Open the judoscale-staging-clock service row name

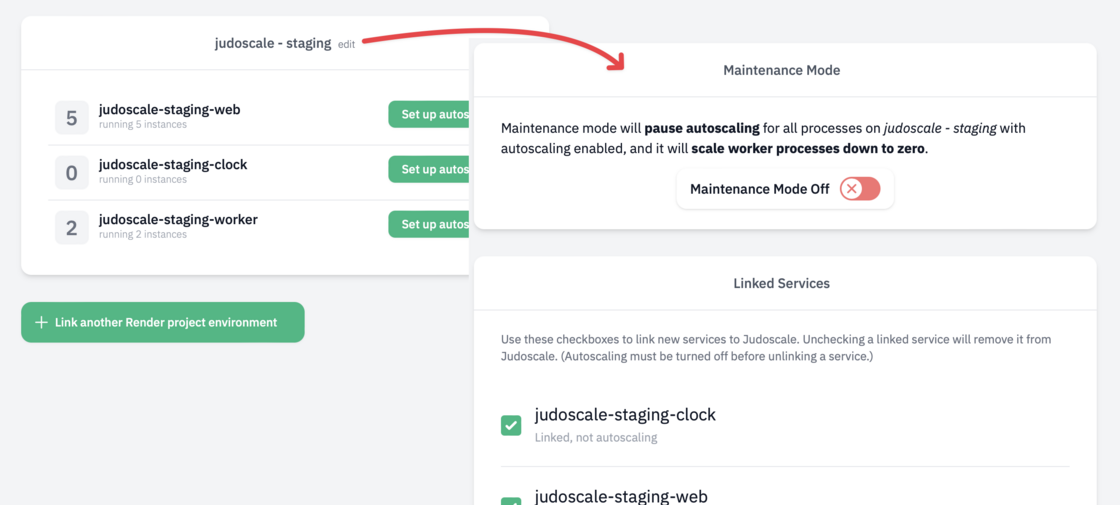pos(173,164)
